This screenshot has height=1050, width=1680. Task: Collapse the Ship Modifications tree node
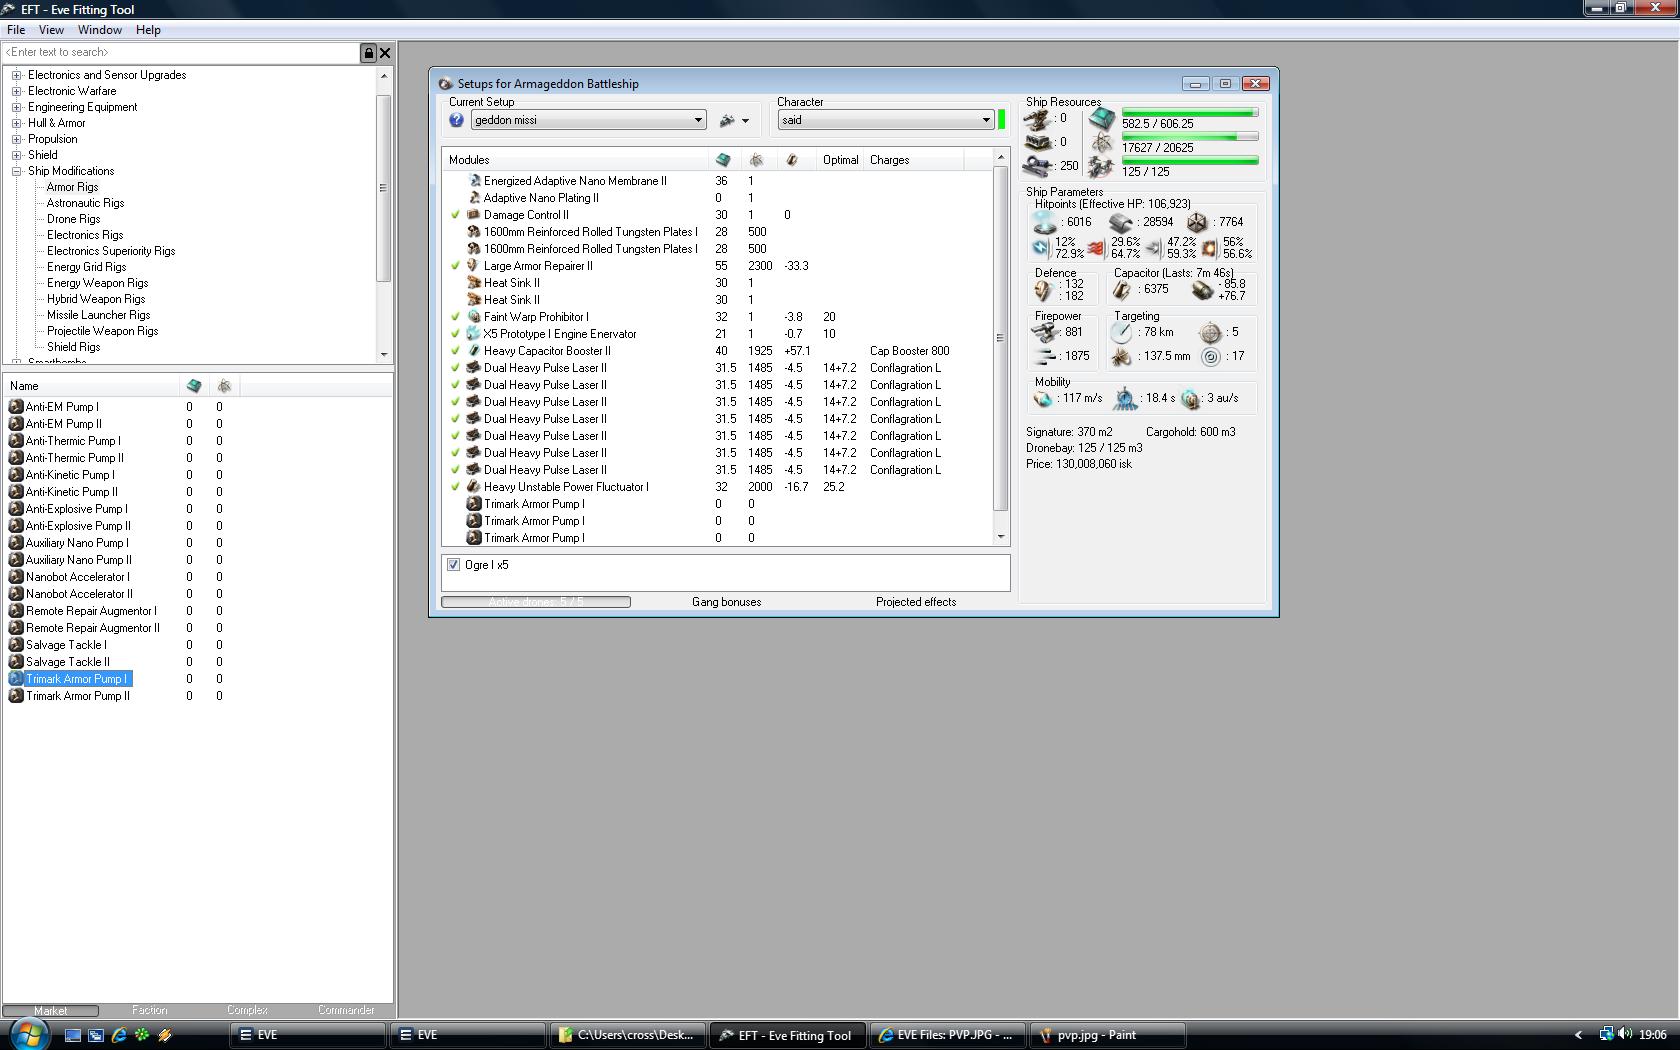(16, 171)
